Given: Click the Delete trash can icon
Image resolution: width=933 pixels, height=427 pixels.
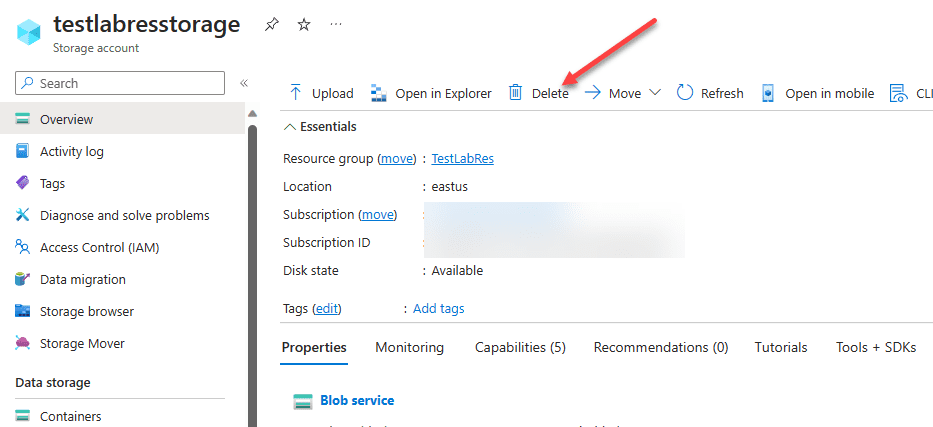Looking at the screenshot, I should [515, 93].
